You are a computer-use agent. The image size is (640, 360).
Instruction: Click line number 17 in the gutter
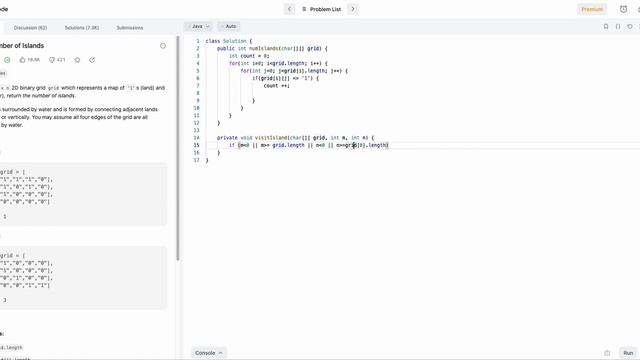pos(196,160)
